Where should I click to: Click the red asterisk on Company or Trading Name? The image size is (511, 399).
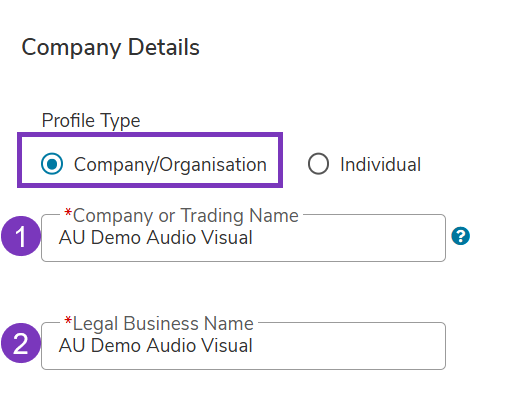click(68, 213)
